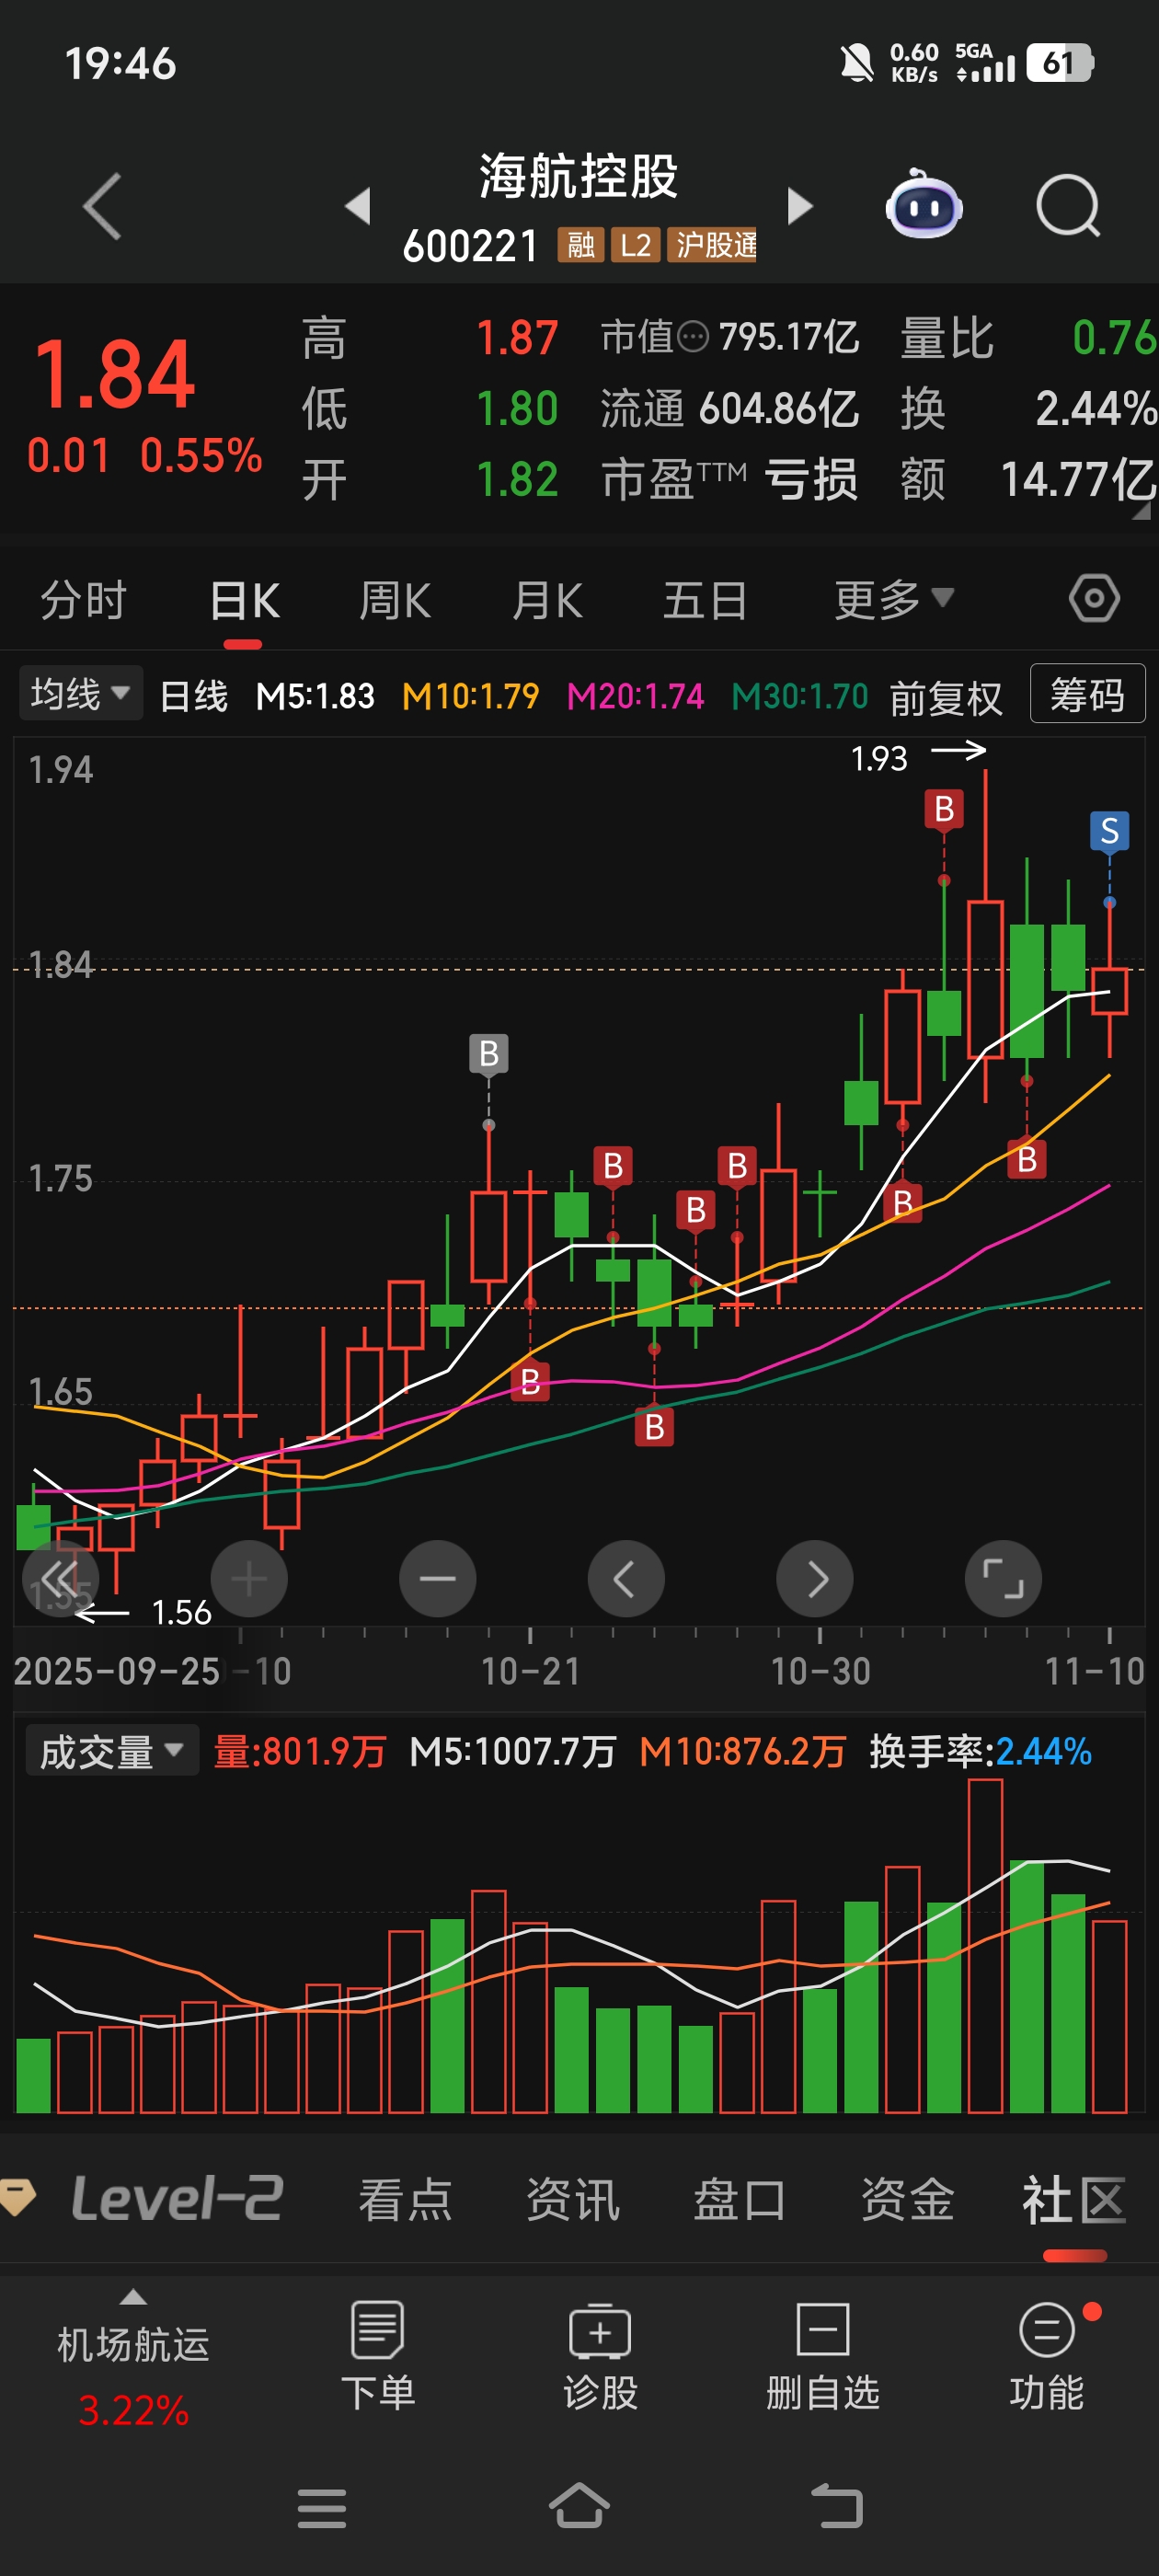This screenshot has width=1159, height=2576.
Task: Tap the 市值 info circle icon
Action: tap(693, 337)
